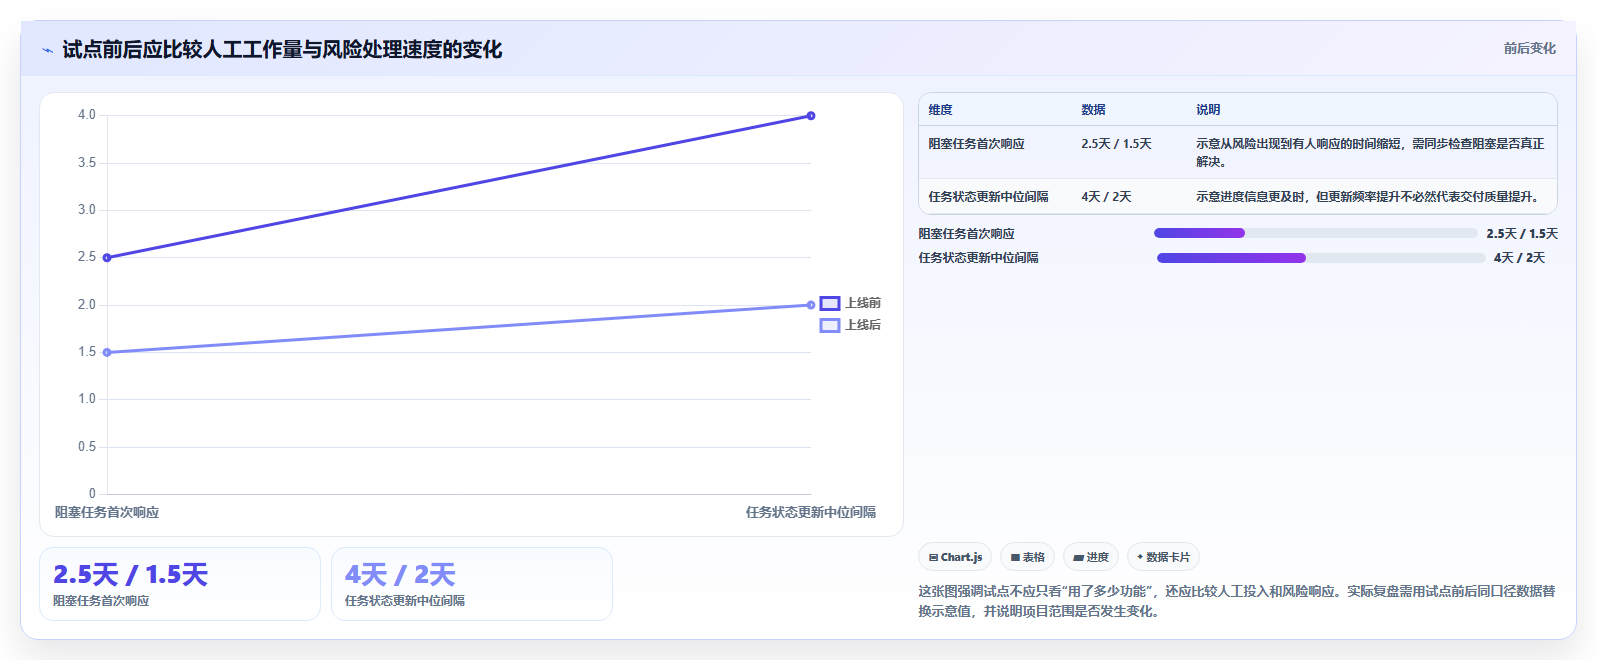Click y-axis tick label 4.0
Screen dimensions: 1597x660
(x=87, y=115)
